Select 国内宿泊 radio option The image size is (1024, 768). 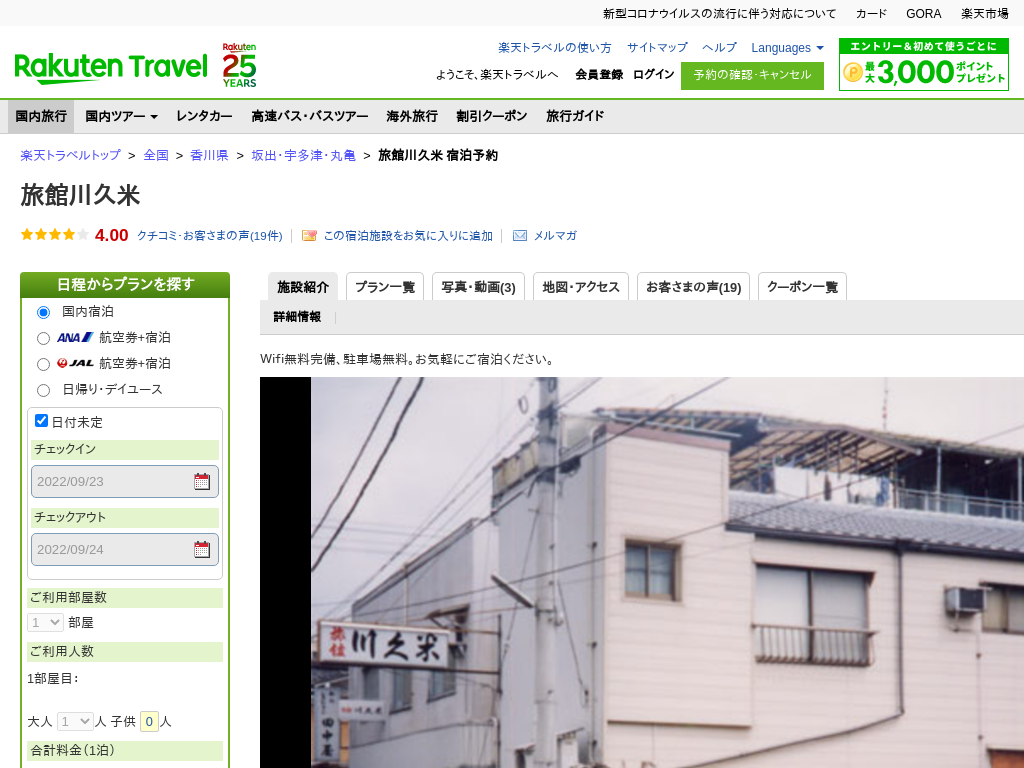(x=43, y=312)
